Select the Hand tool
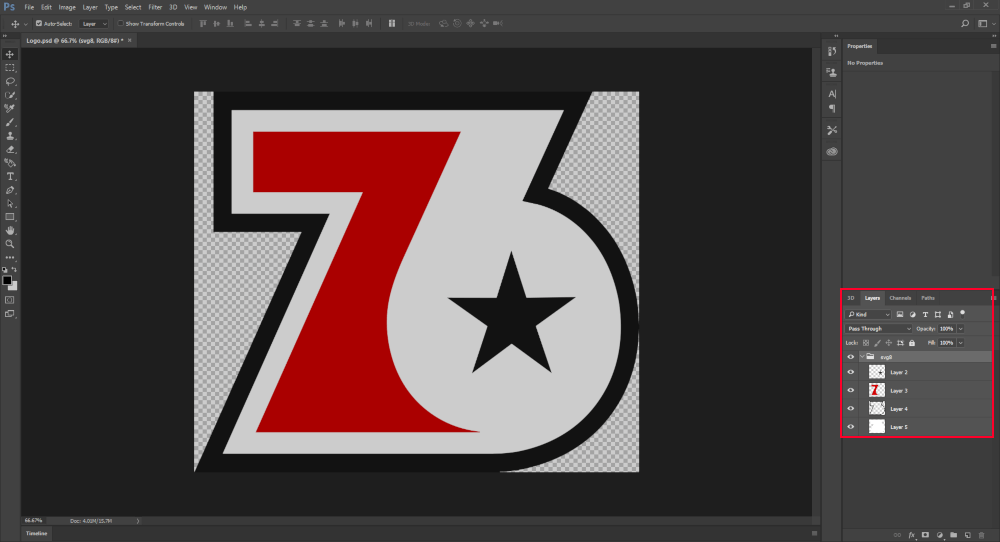Screen dimensions: 1000x542 10,230
